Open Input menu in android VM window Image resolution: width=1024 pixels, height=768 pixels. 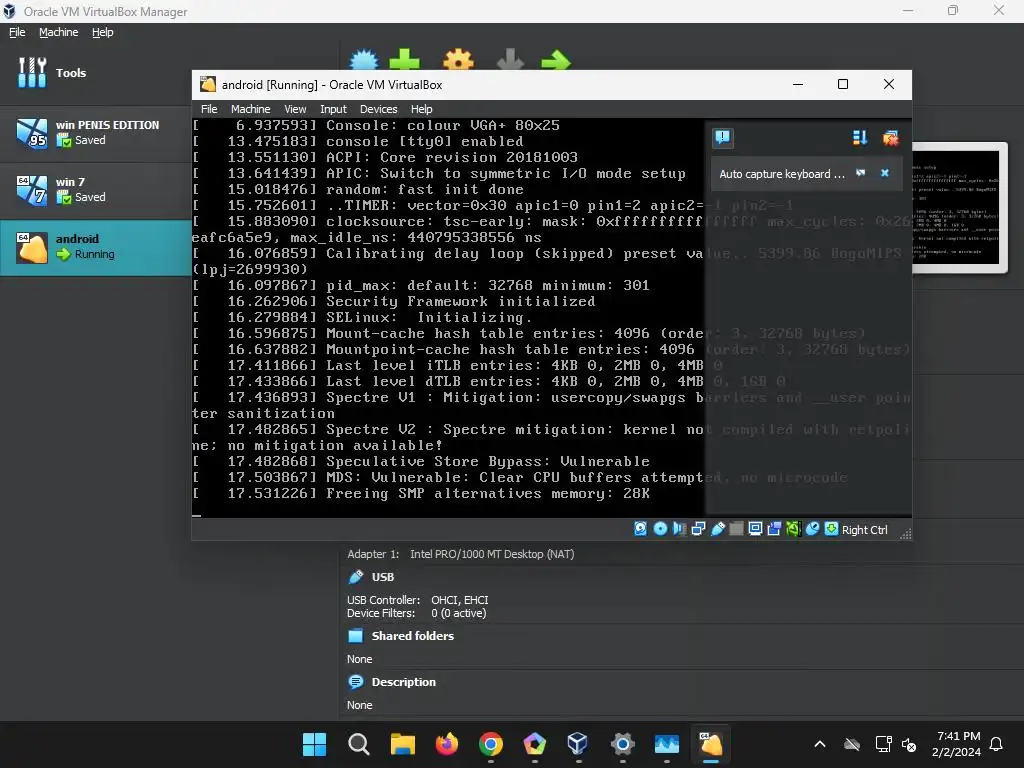point(333,109)
